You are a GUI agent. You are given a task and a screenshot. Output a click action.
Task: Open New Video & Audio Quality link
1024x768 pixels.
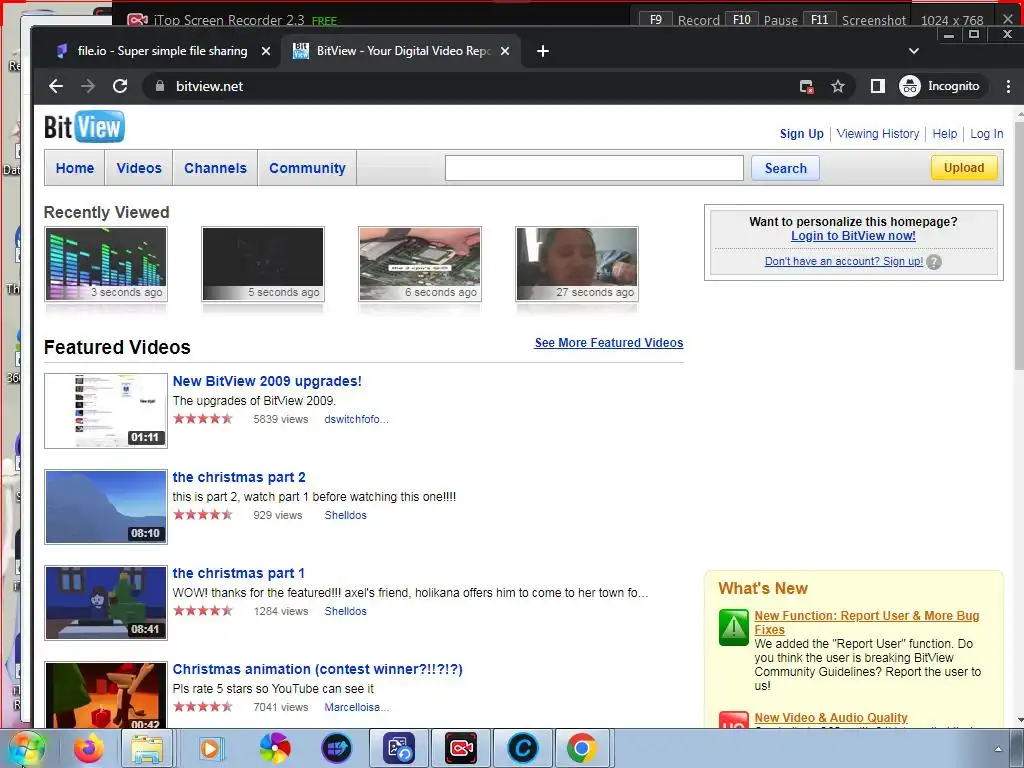point(831,718)
